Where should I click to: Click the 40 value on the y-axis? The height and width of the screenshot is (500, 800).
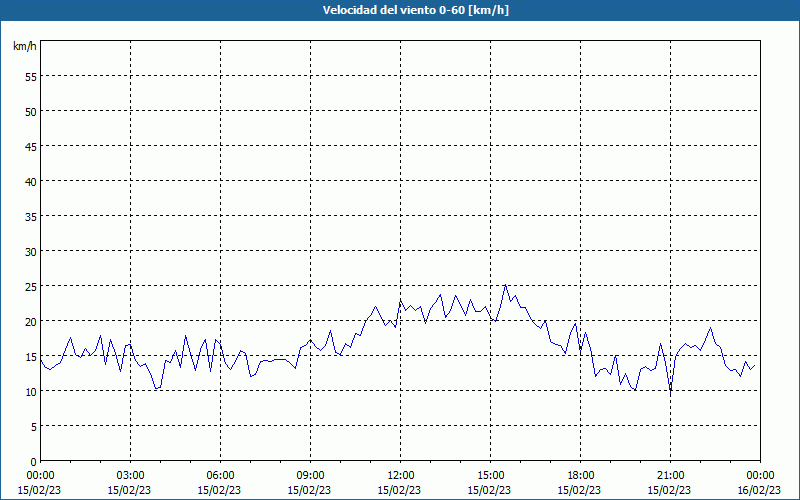pos(31,182)
